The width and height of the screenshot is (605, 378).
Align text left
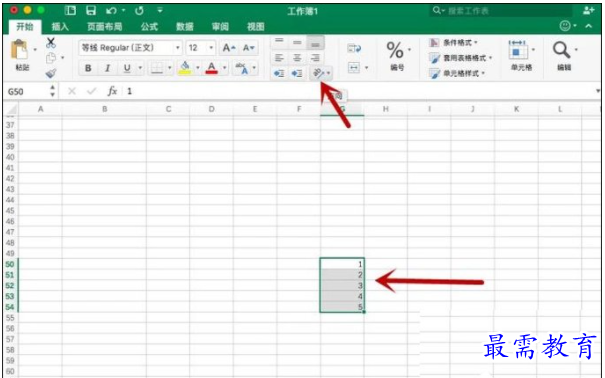pyautogui.click(x=279, y=58)
